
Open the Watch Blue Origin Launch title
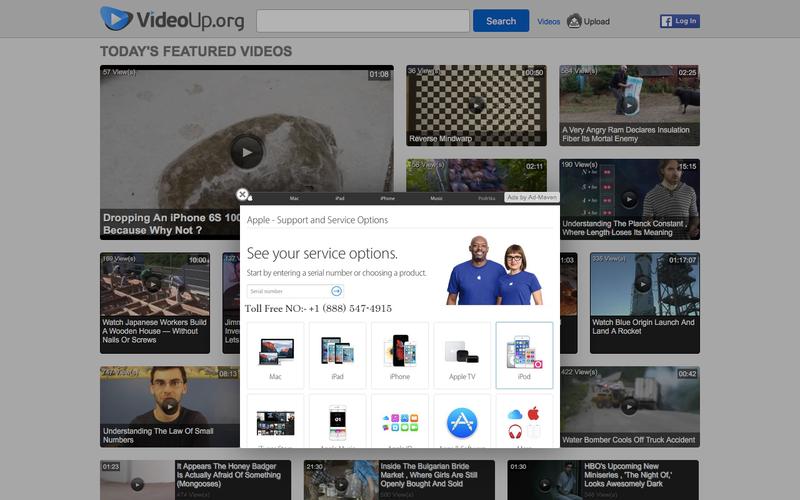pyautogui.click(x=643, y=327)
